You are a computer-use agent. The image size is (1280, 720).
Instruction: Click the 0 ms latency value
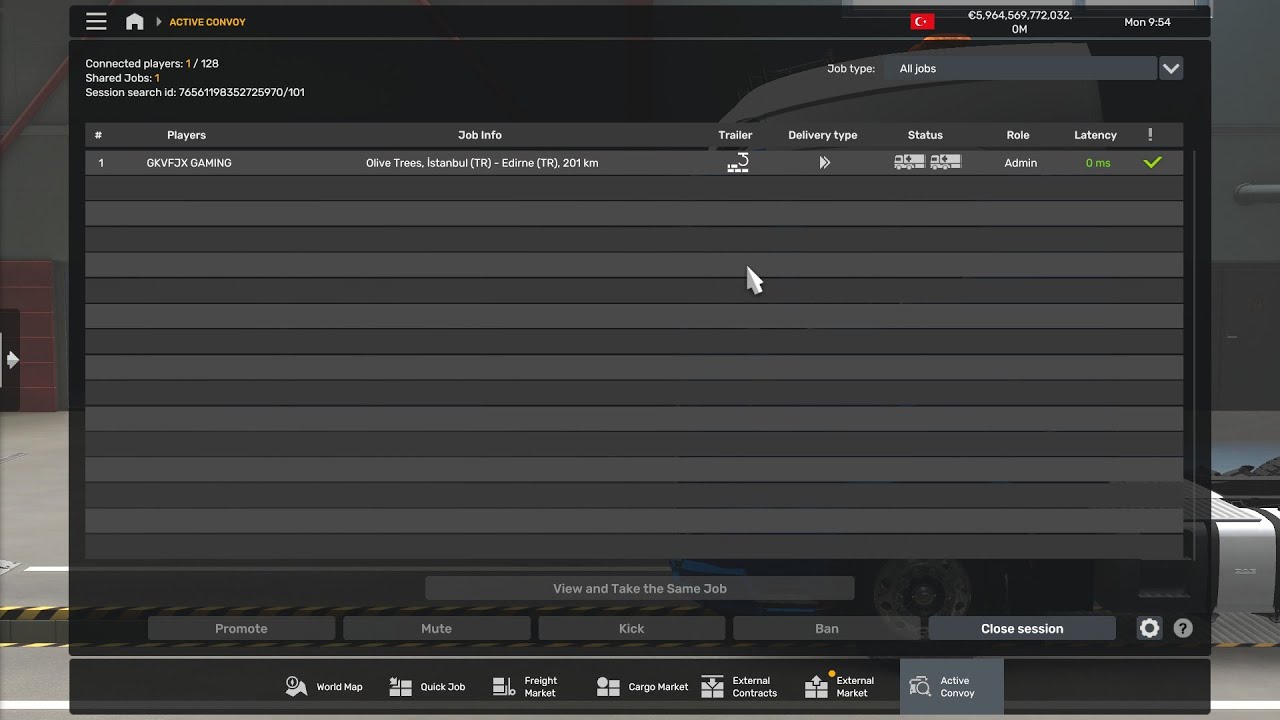[1098, 163]
